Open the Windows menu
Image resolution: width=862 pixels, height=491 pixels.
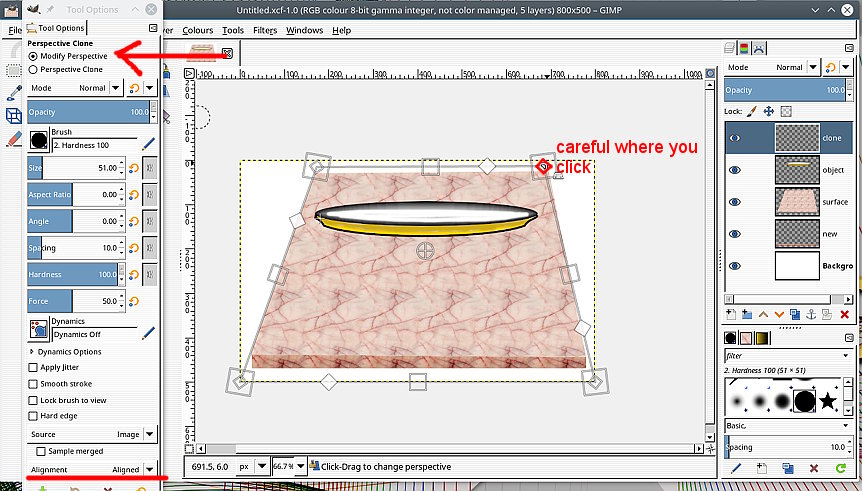(304, 30)
